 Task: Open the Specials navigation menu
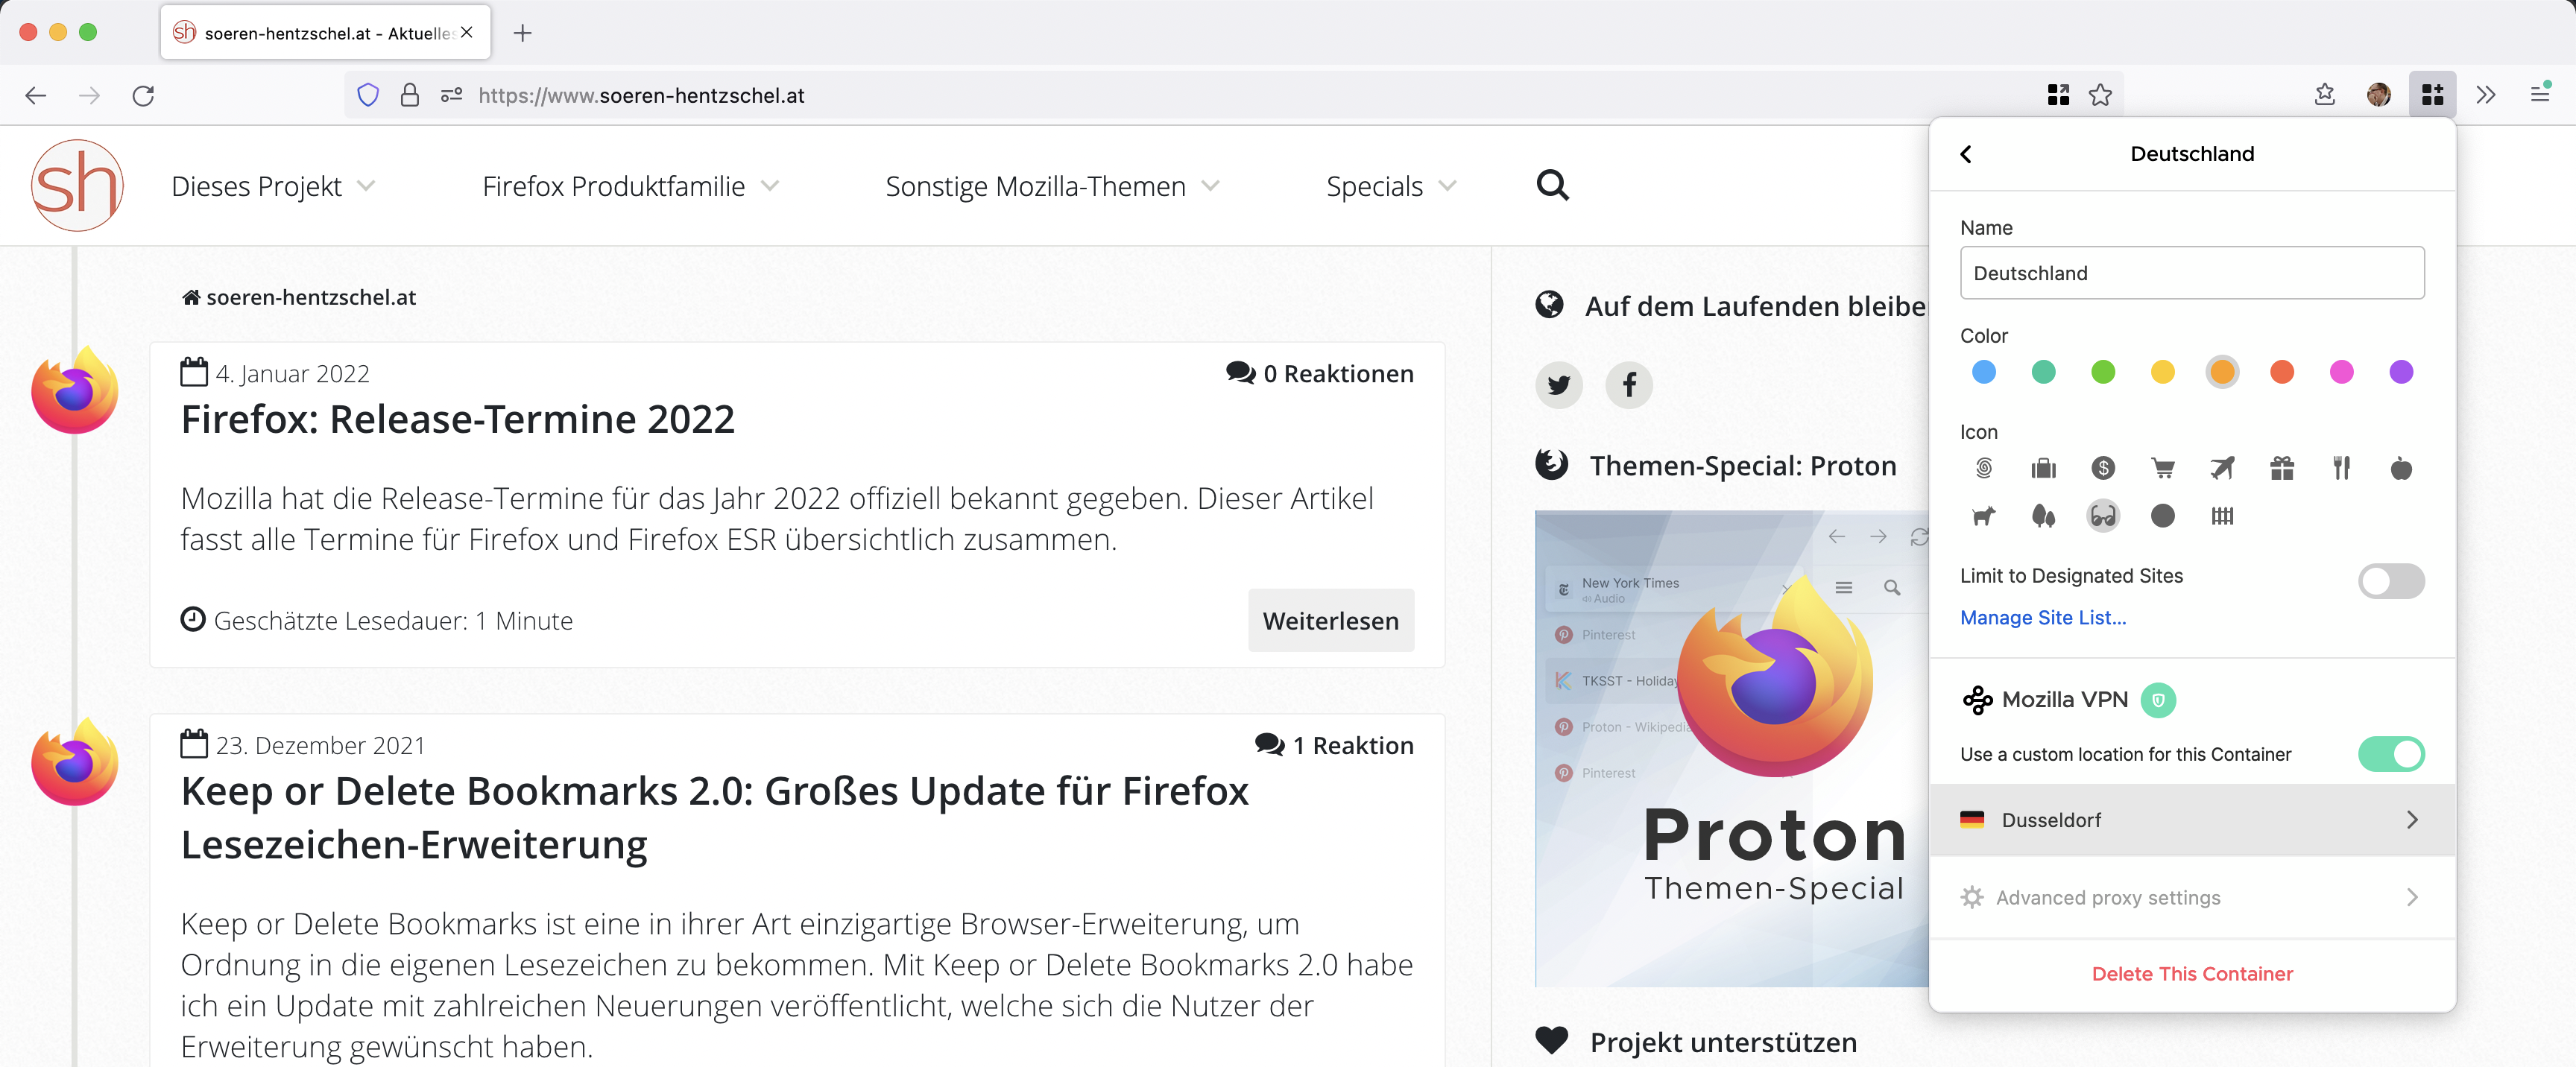click(x=1391, y=186)
